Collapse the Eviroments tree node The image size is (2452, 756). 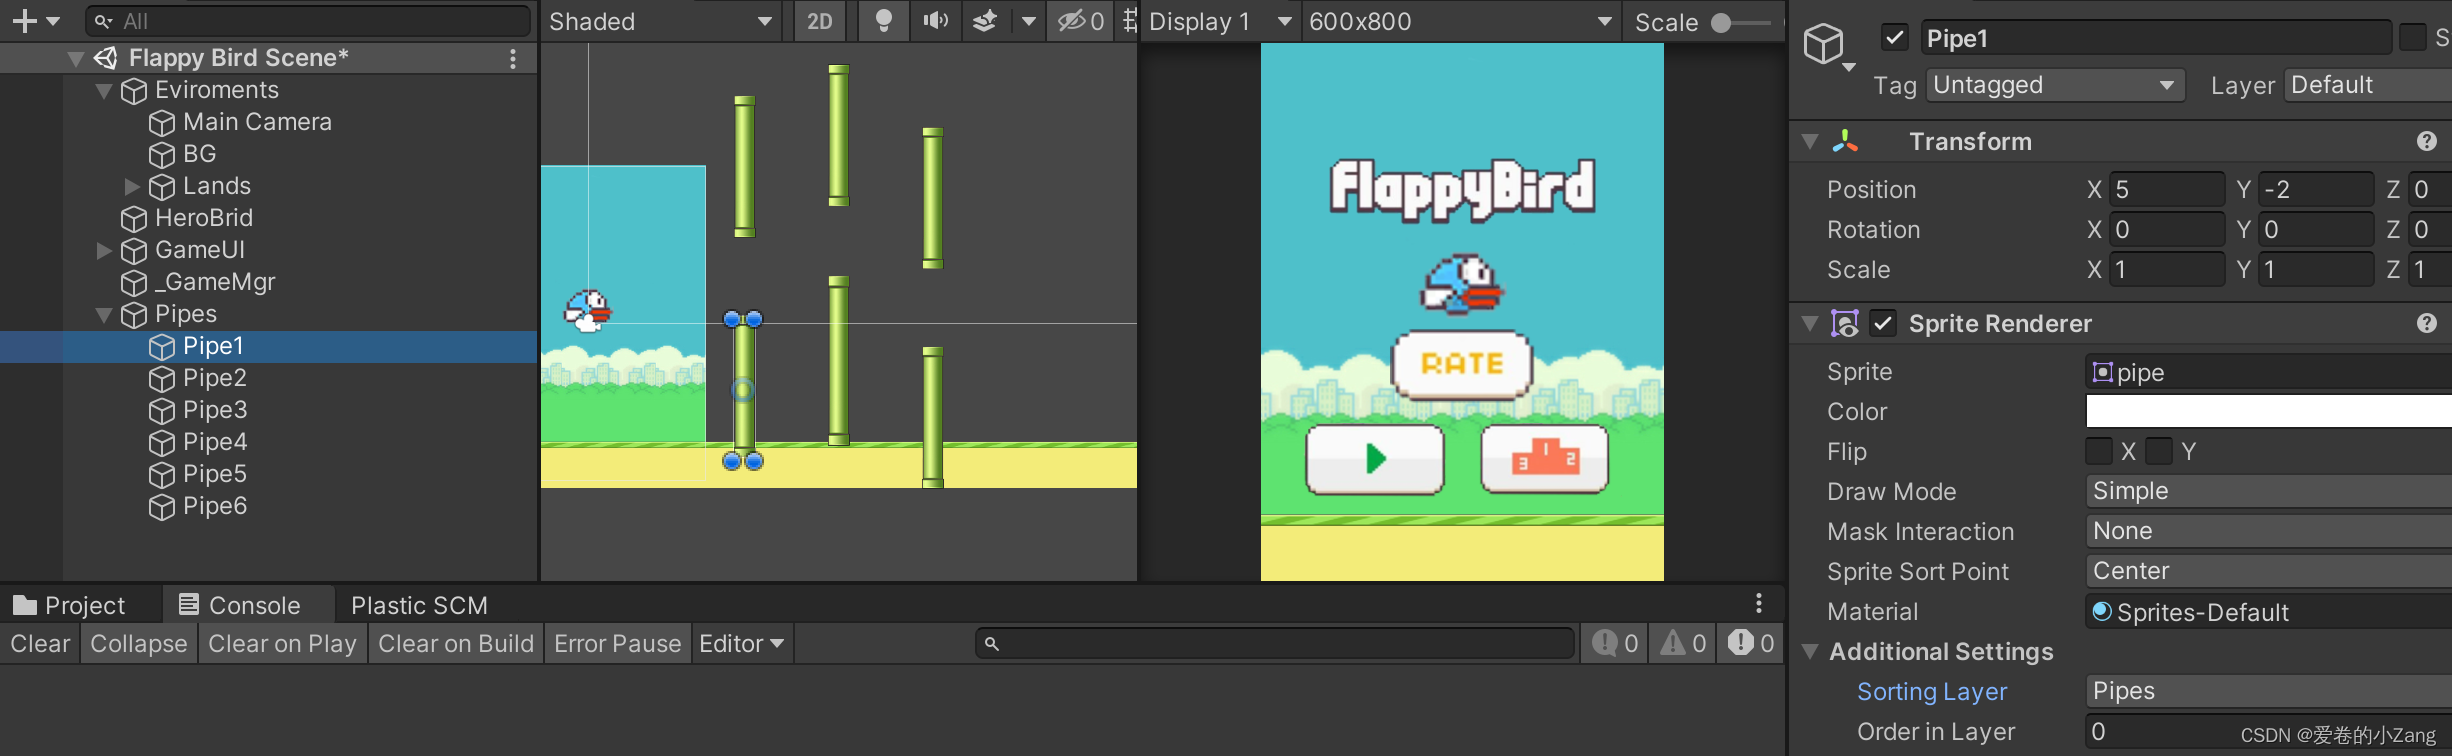click(x=103, y=91)
